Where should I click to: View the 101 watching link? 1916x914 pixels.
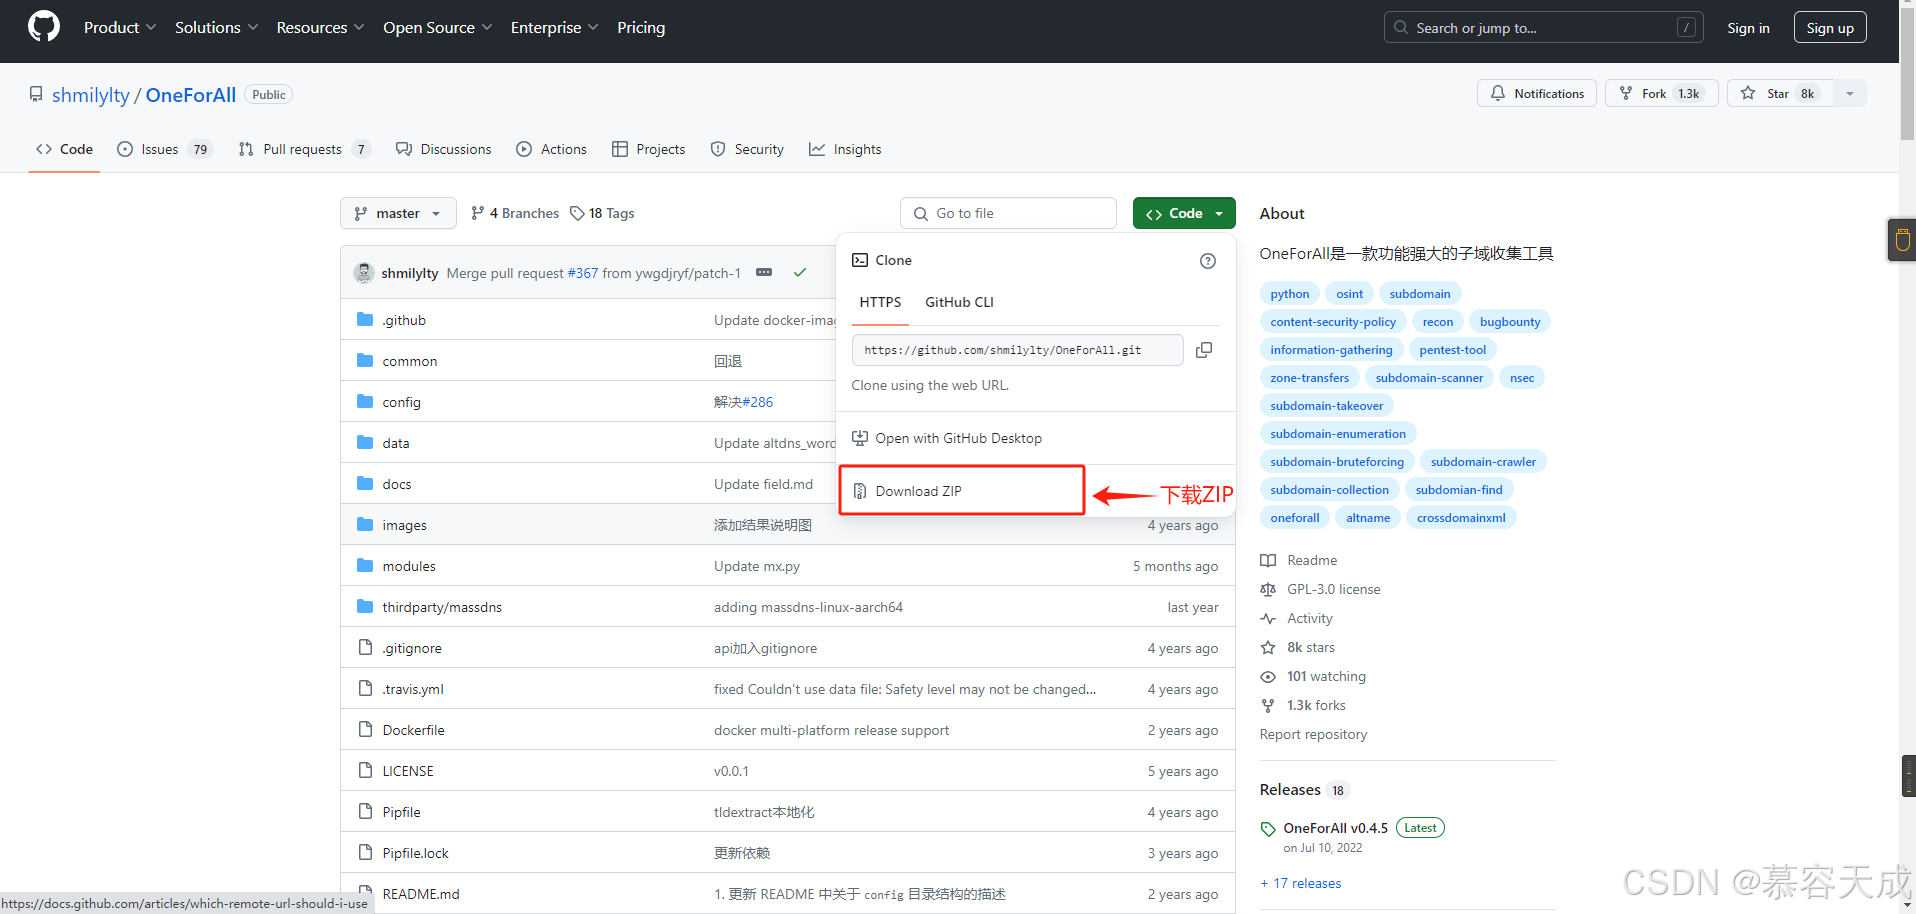pos(1313,676)
